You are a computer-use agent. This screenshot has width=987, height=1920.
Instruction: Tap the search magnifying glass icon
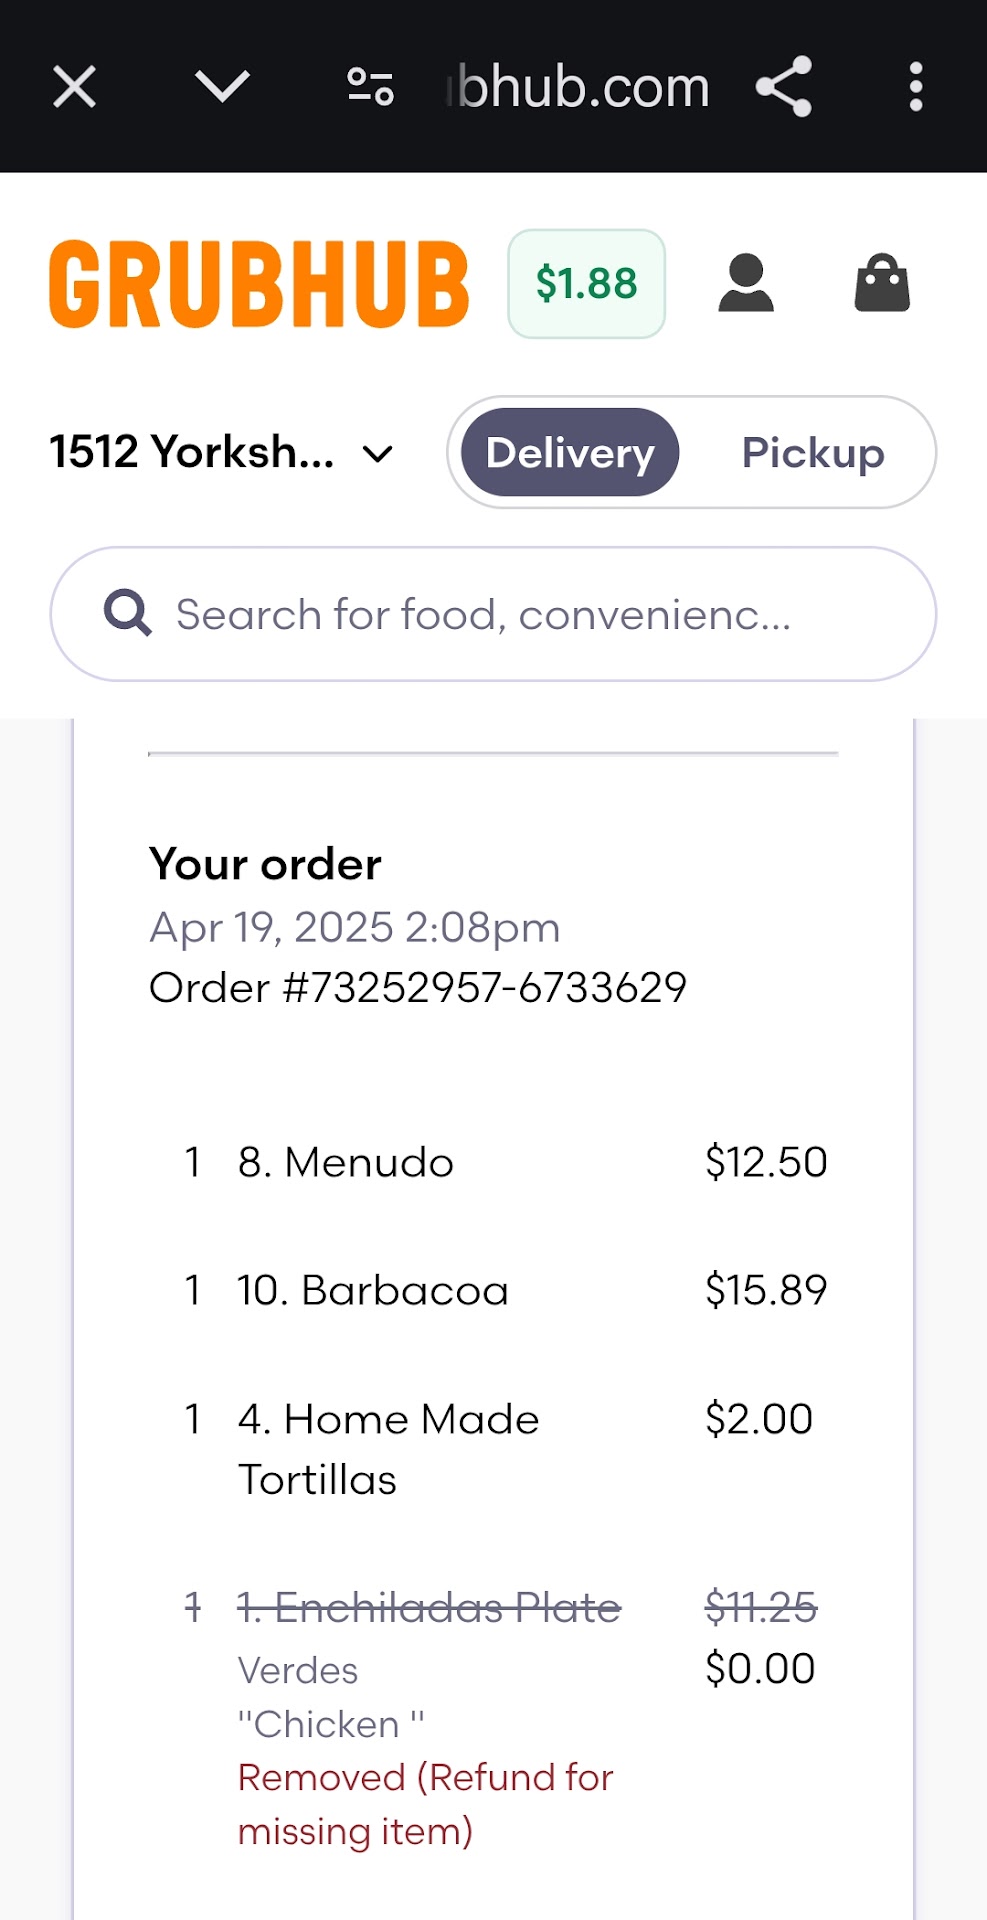point(128,613)
